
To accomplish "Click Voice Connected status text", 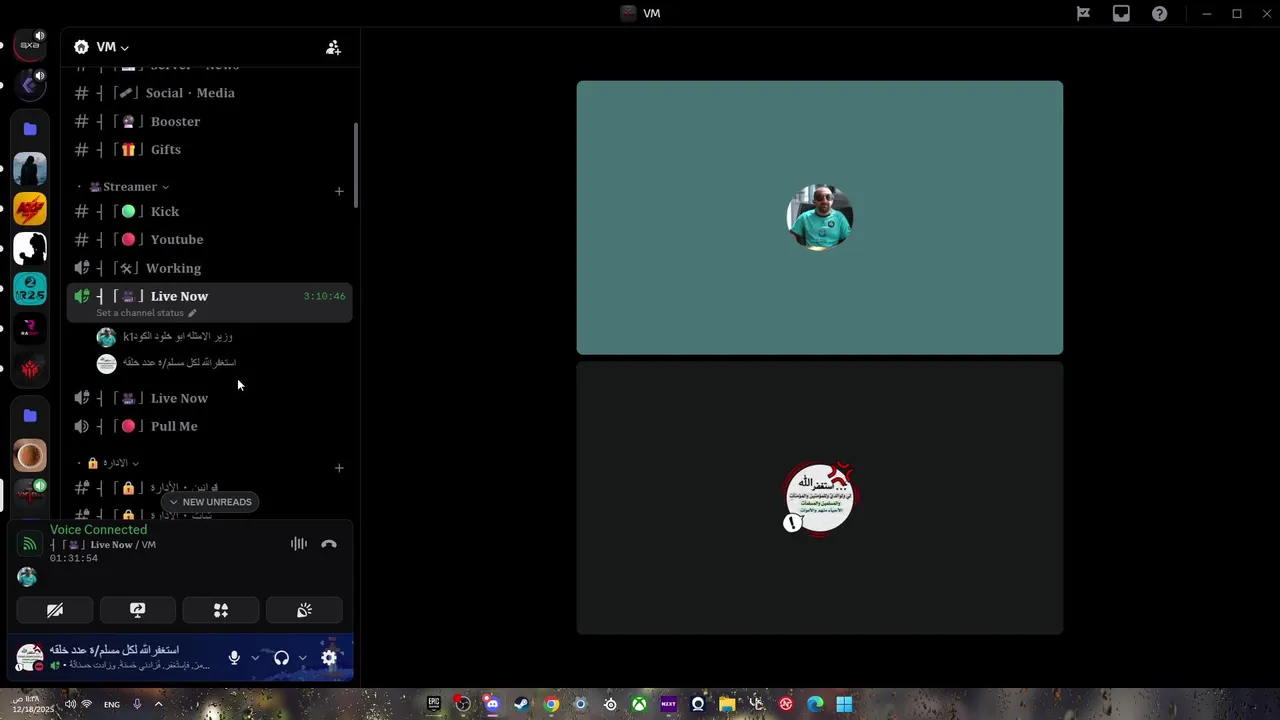I will click(98, 530).
